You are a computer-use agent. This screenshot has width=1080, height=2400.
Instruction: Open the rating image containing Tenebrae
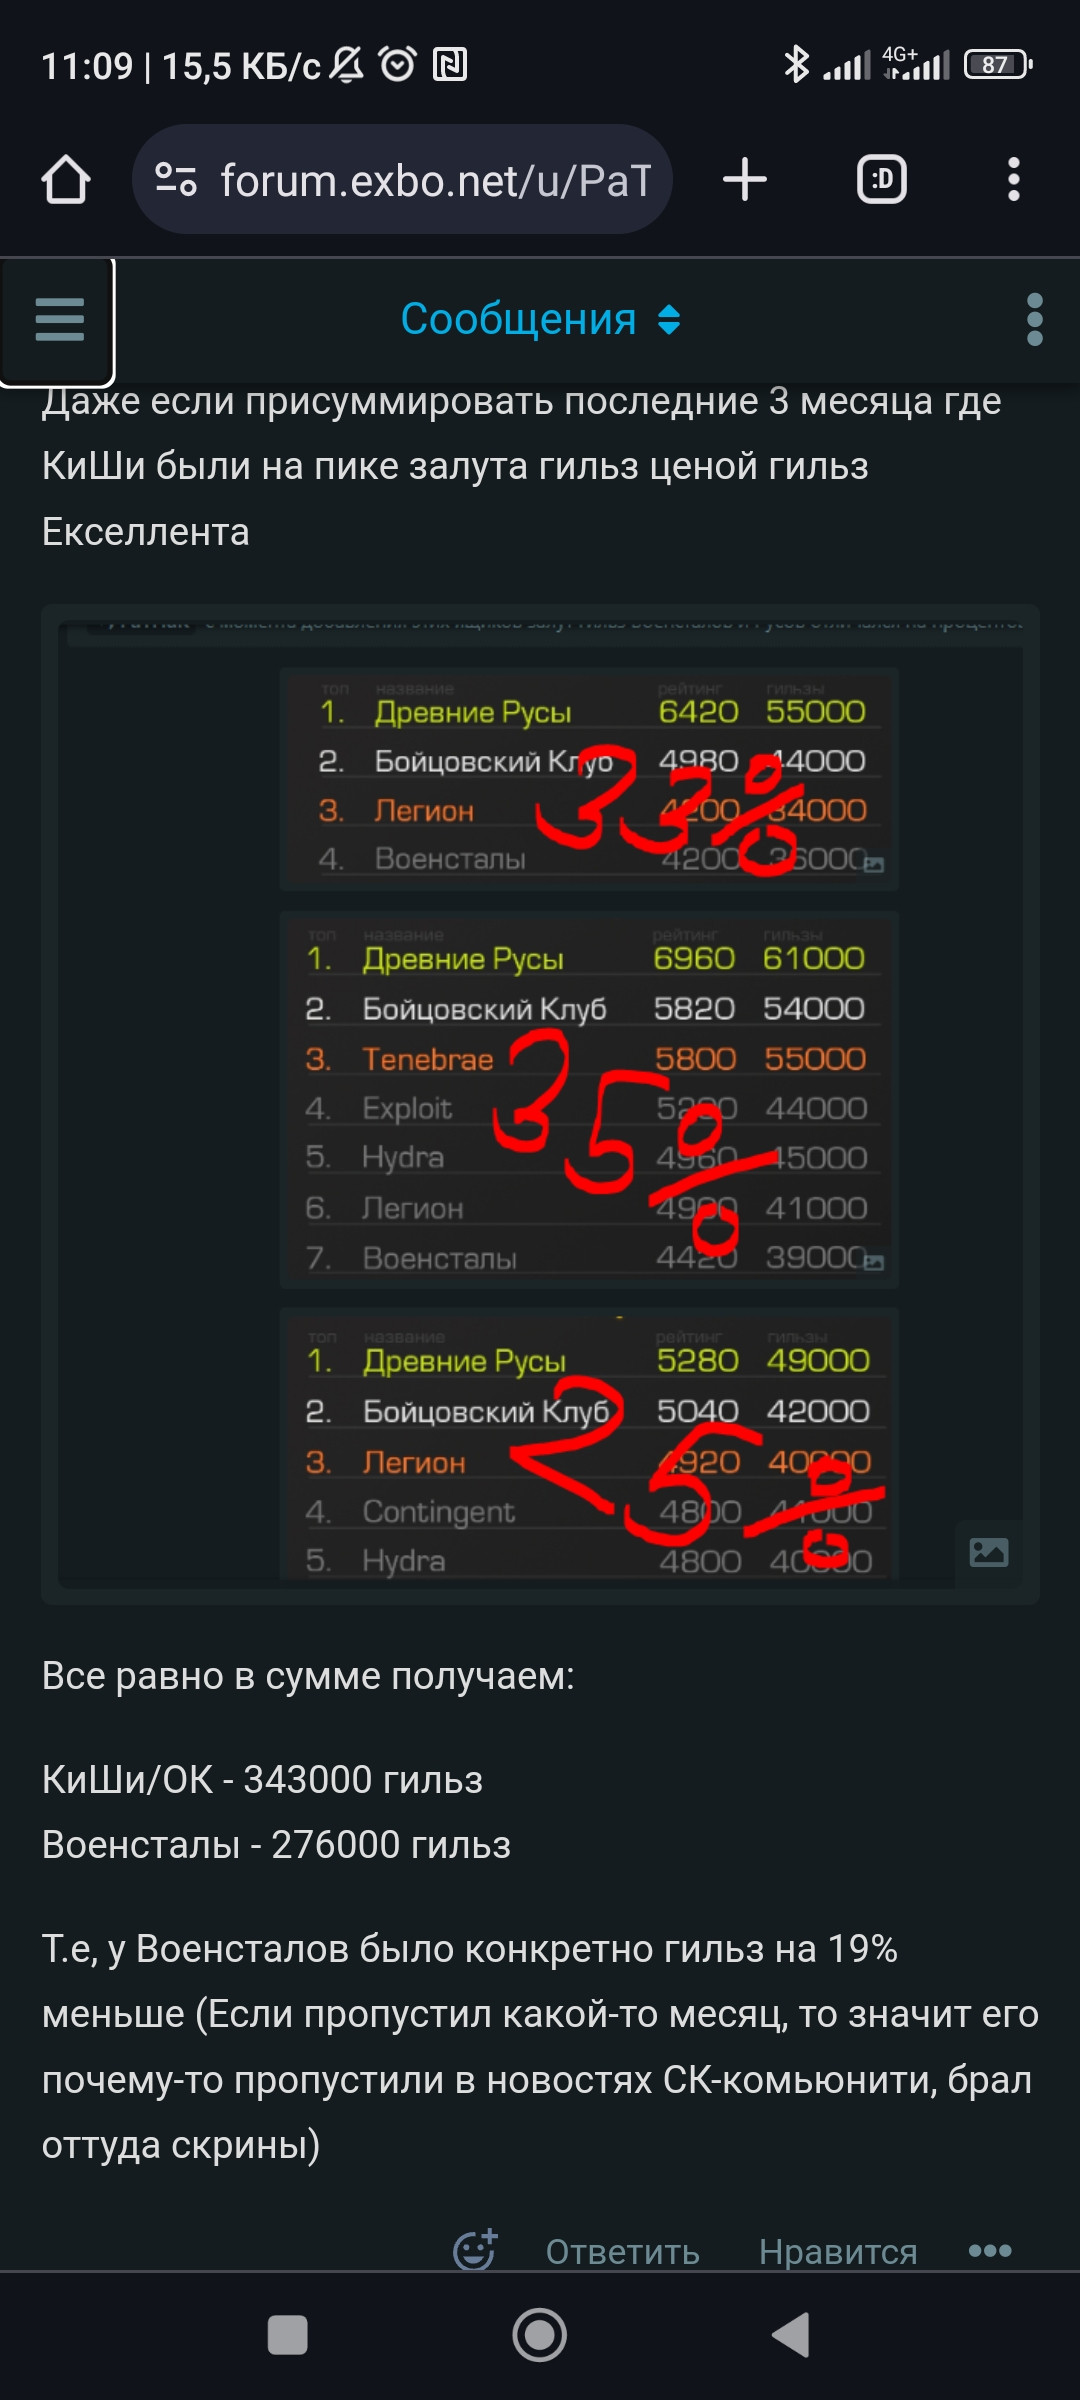[x=589, y=1100]
